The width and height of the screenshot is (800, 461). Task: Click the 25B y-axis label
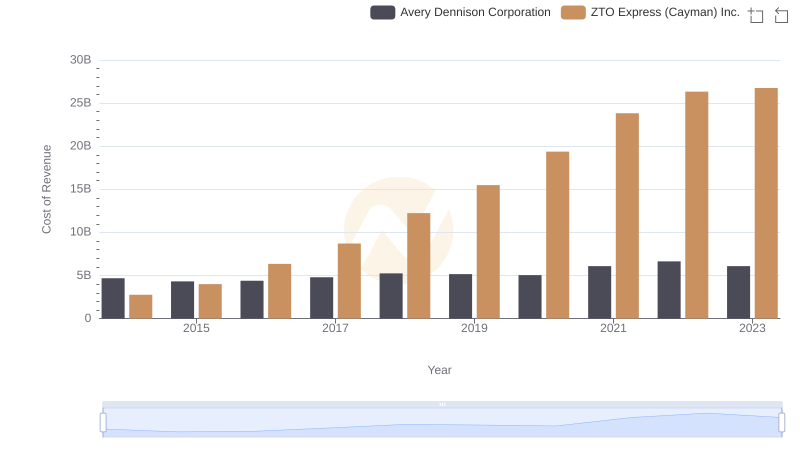81,103
